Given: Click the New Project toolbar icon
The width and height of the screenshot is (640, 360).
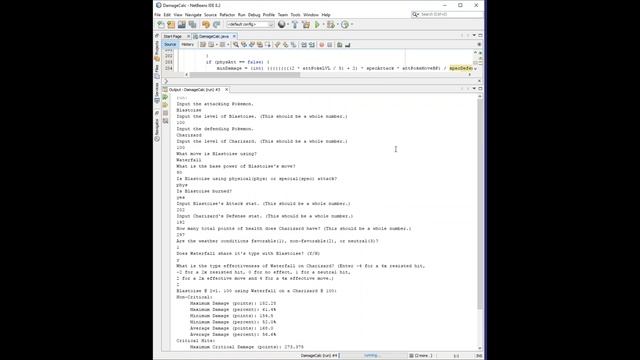Looking at the screenshot, I should click(x=171, y=24).
